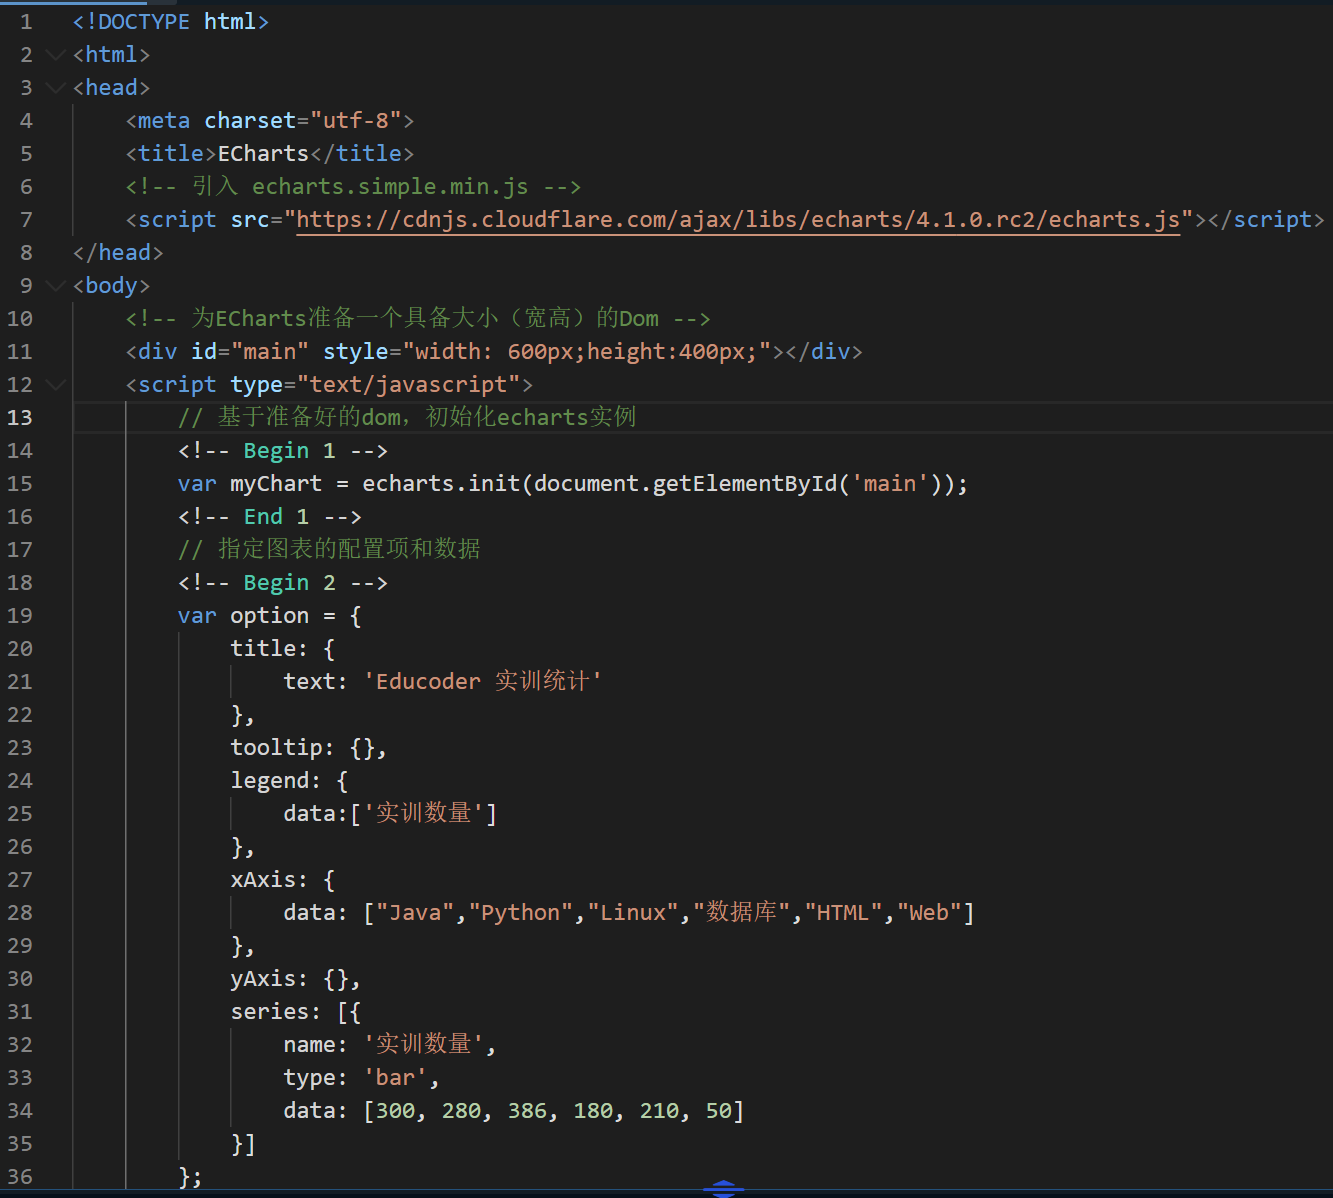Click the // comment on line 17
This screenshot has height=1198, width=1333.
(329, 549)
